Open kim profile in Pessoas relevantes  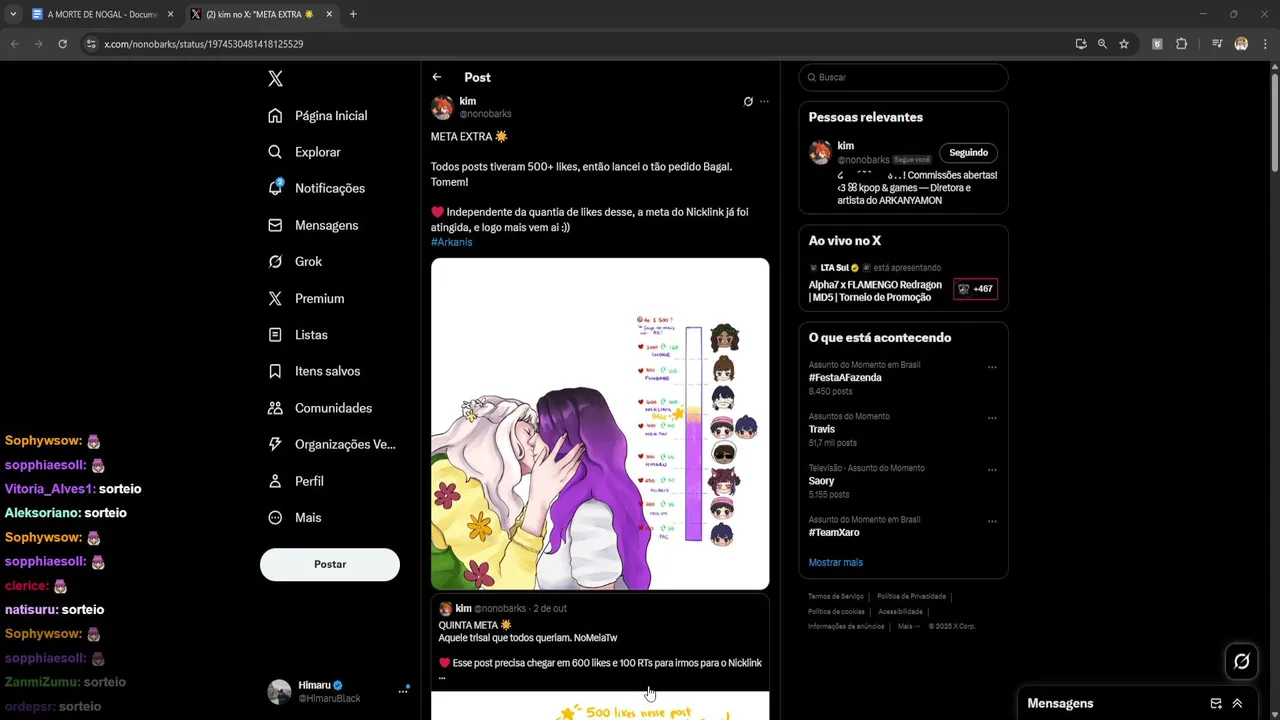pos(846,146)
